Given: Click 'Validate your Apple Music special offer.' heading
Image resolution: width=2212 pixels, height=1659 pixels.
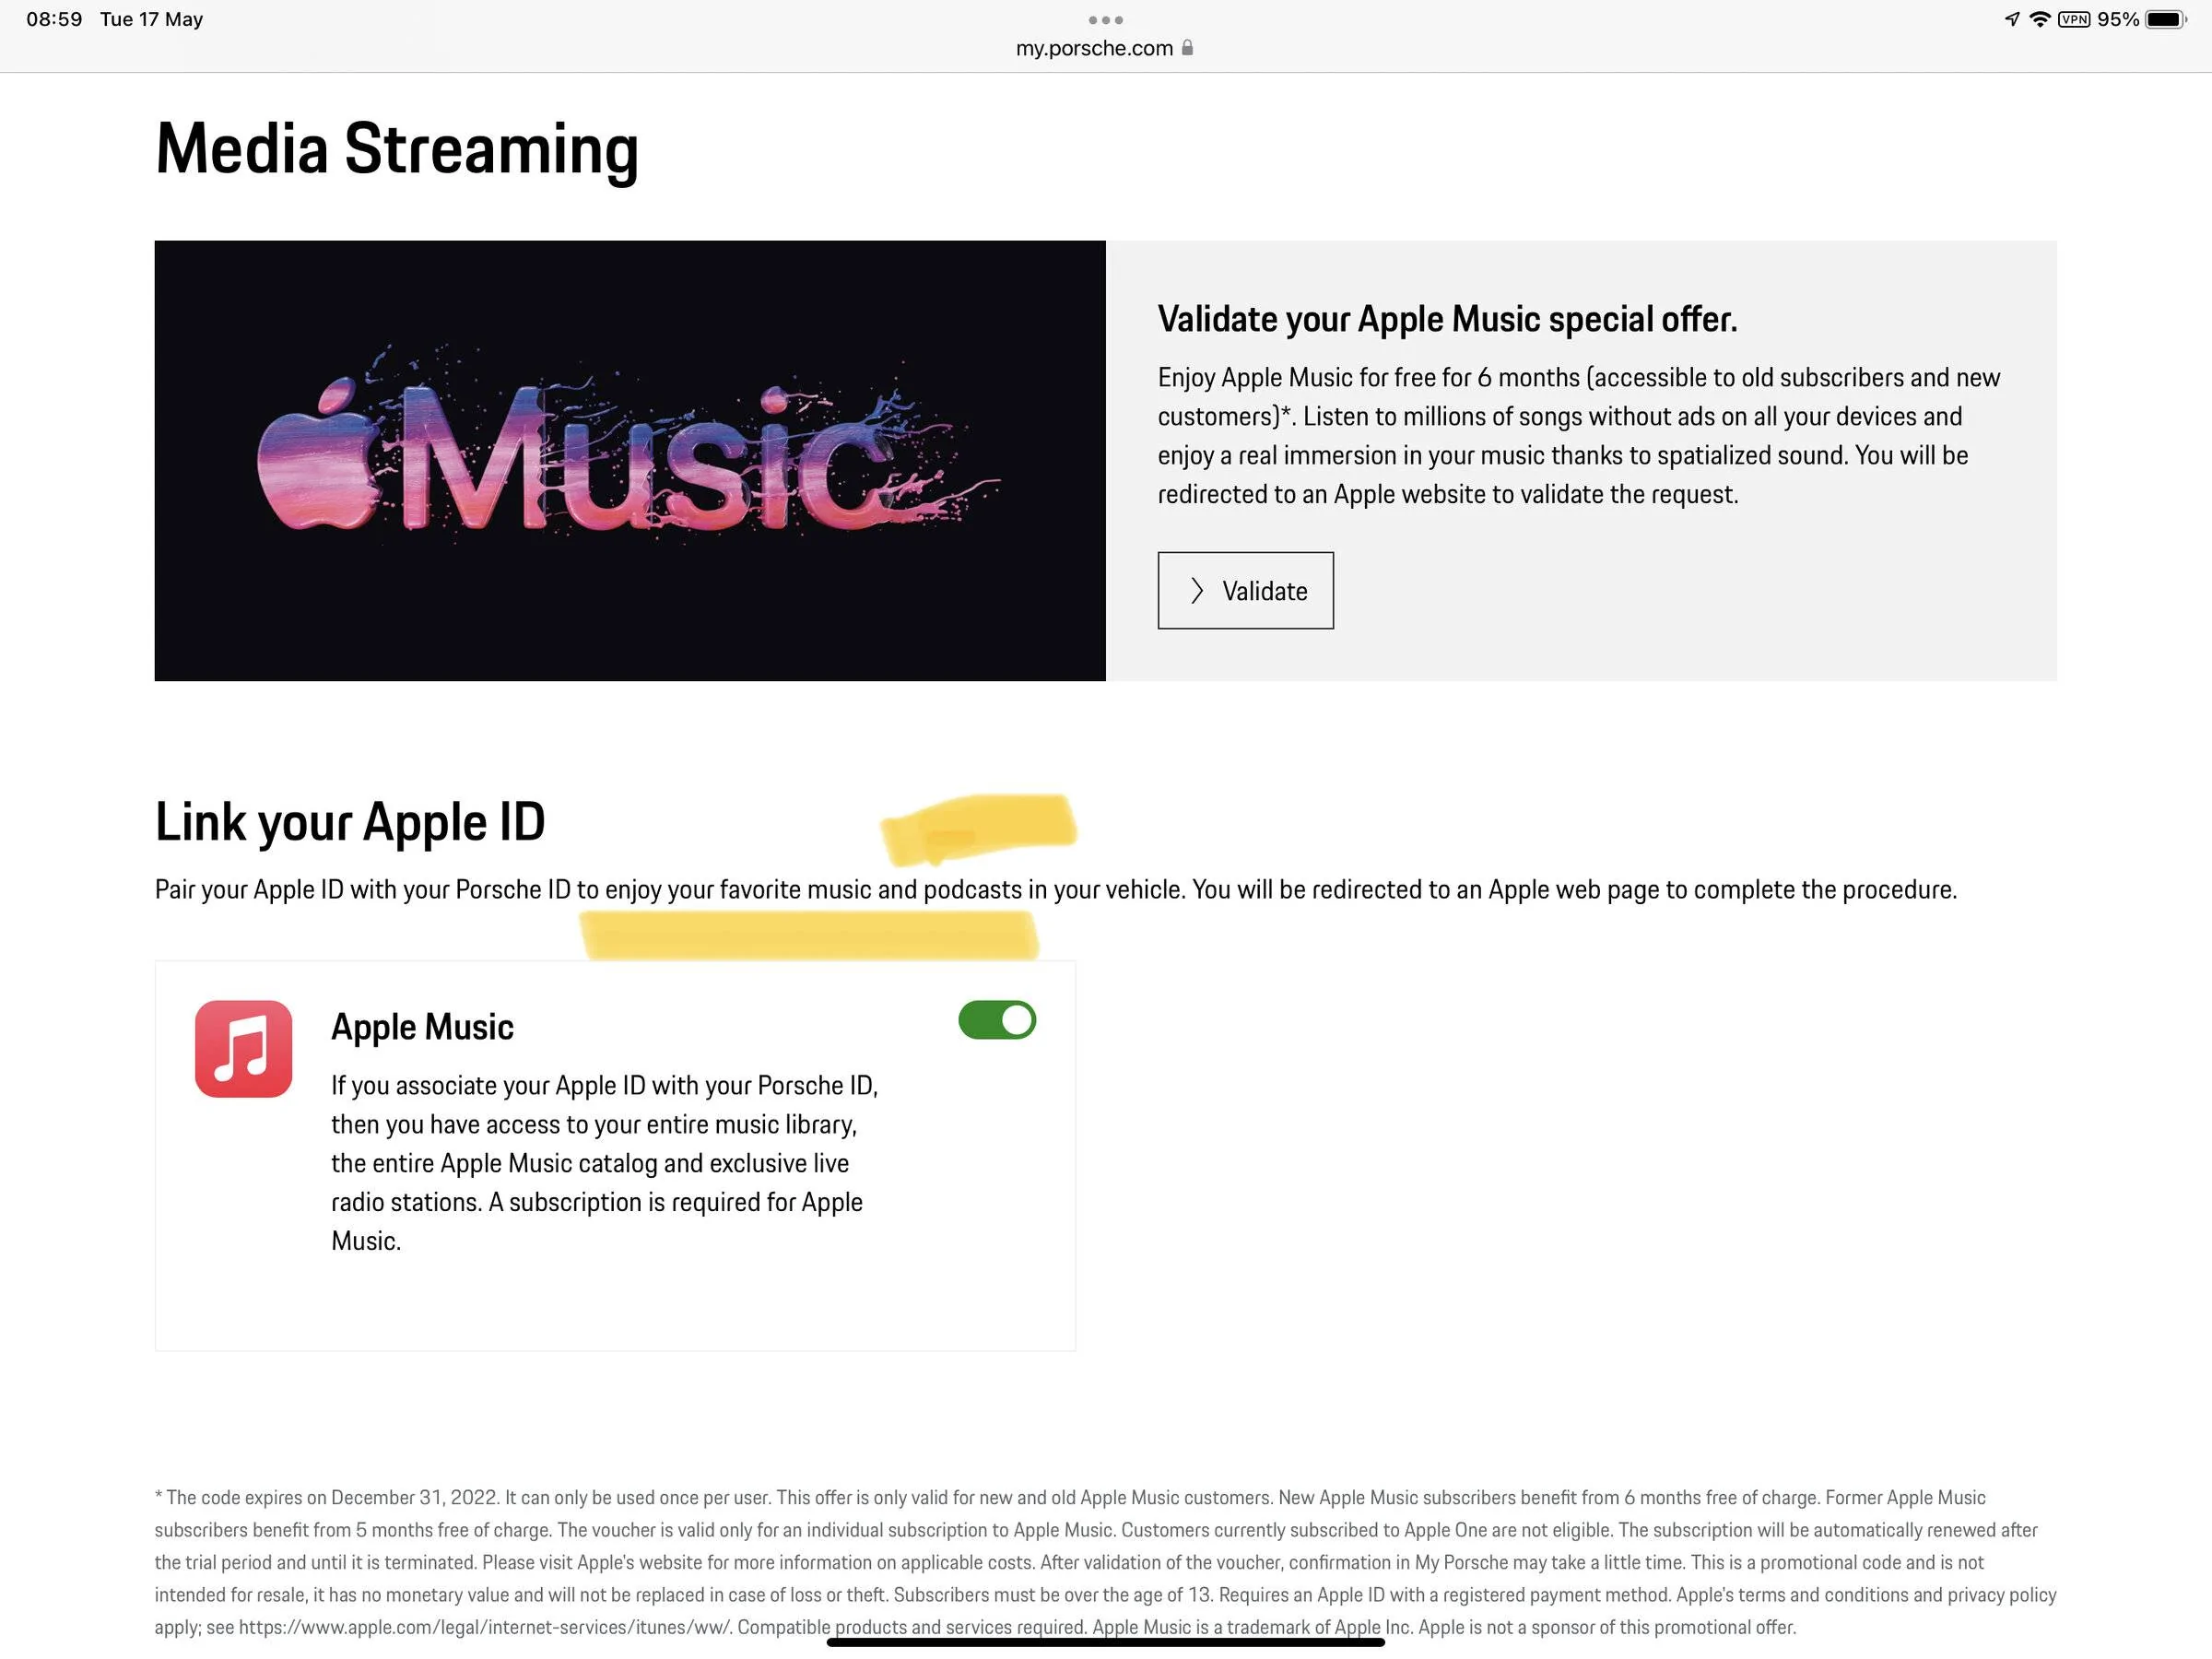Looking at the screenshot, I should tap(1447, 319).
